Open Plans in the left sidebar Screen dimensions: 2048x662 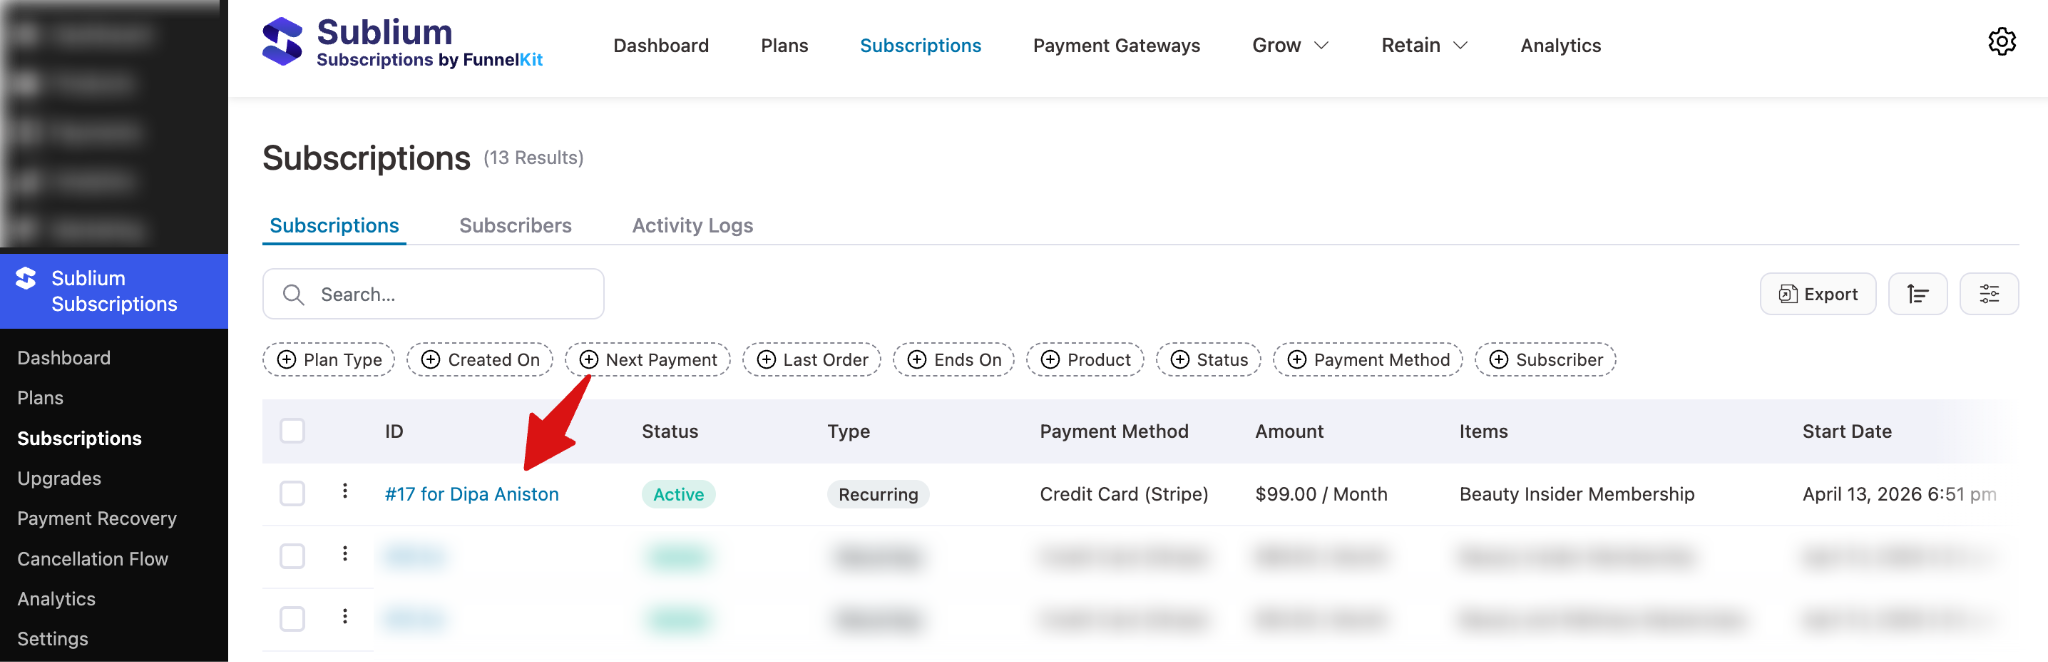40,398
